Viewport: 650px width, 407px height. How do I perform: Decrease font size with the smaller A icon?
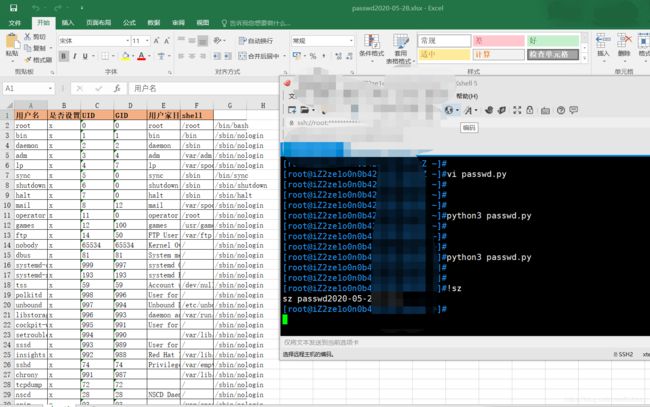[167, 41]
